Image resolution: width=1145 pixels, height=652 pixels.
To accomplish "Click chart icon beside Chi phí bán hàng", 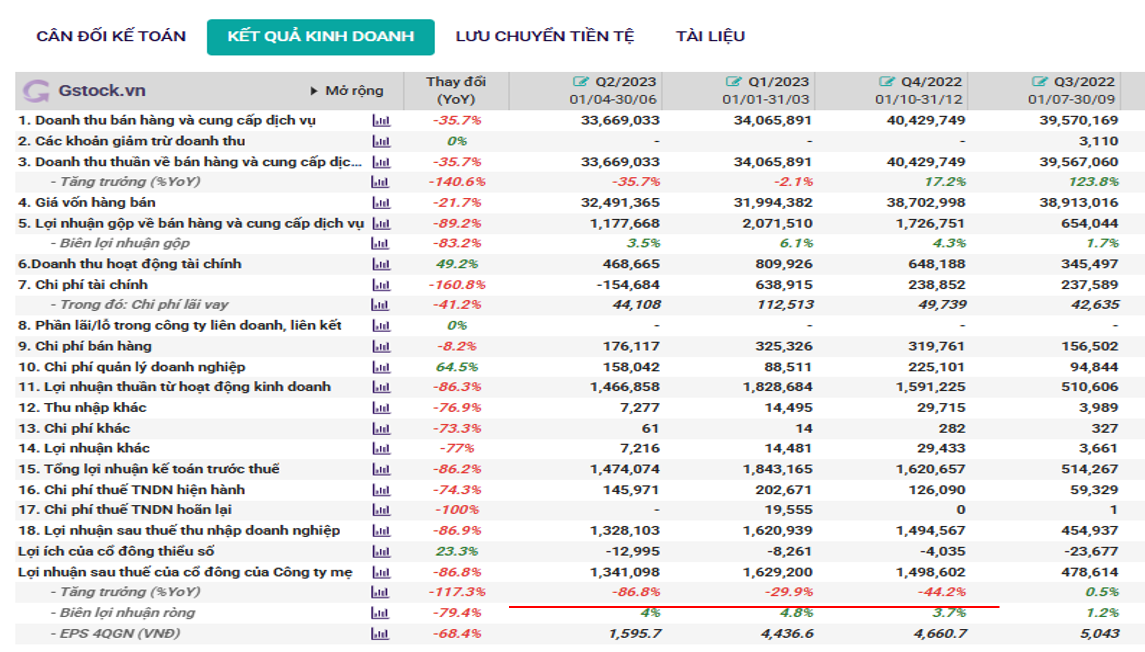I will (x=380, y=346).
